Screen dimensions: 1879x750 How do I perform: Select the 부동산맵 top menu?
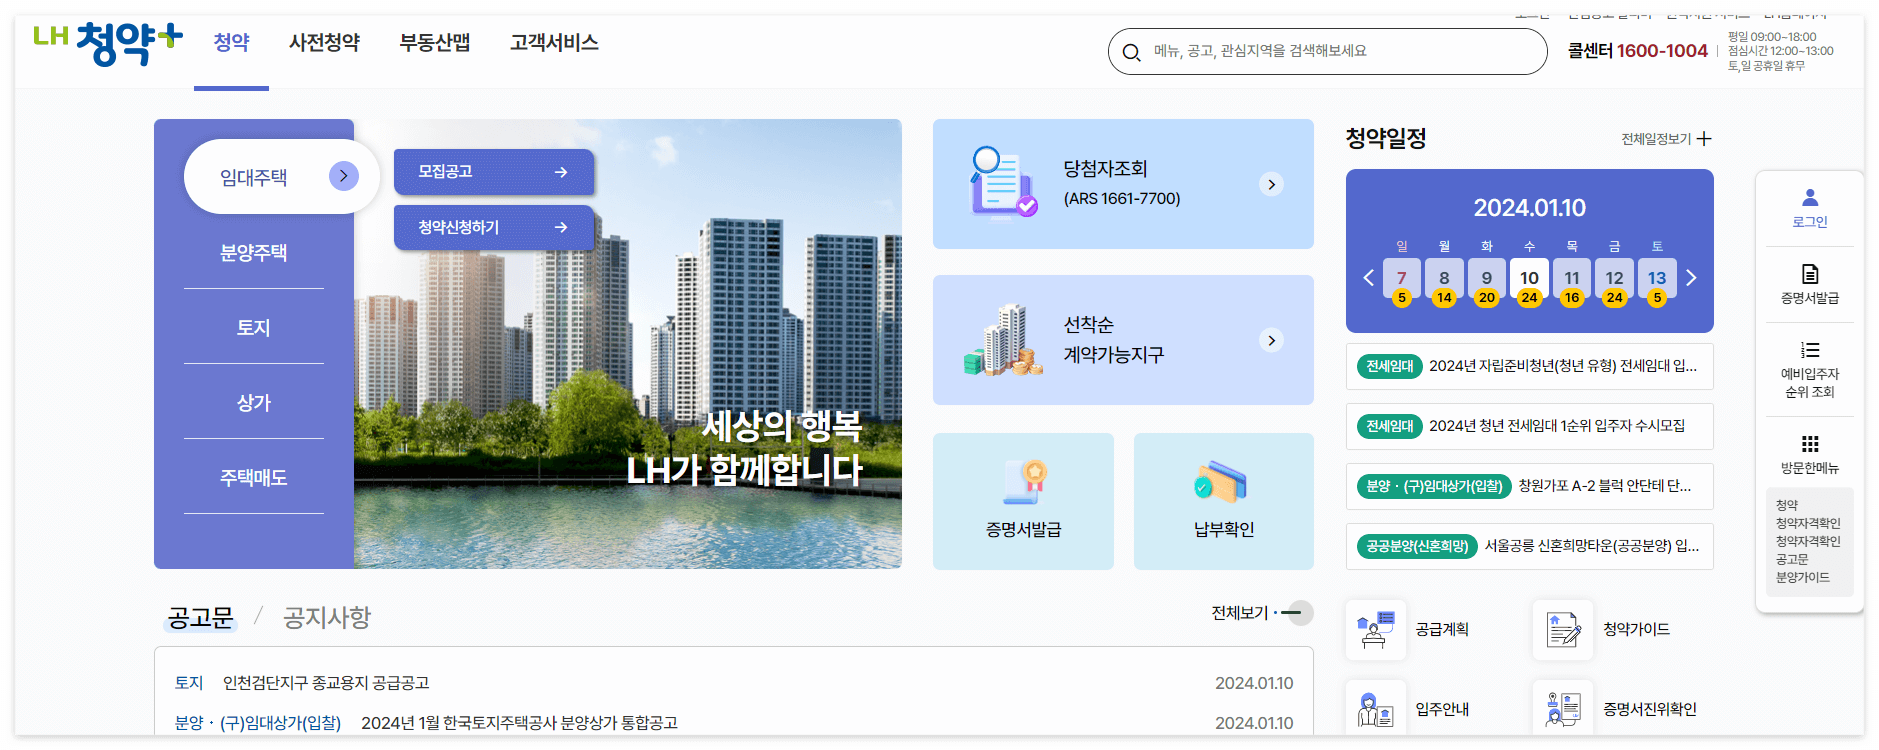coord(435,43)
